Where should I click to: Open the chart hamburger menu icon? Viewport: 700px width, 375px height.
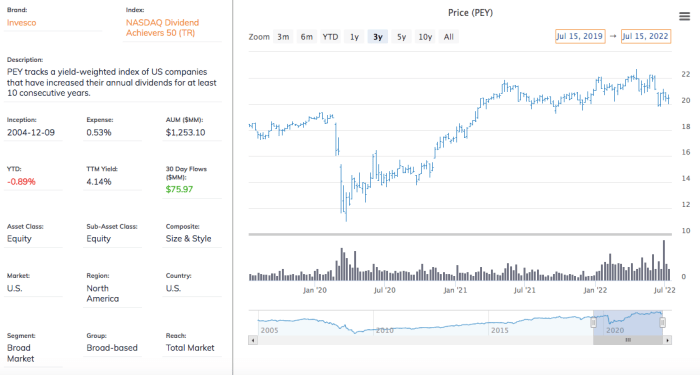pos(684,17)
